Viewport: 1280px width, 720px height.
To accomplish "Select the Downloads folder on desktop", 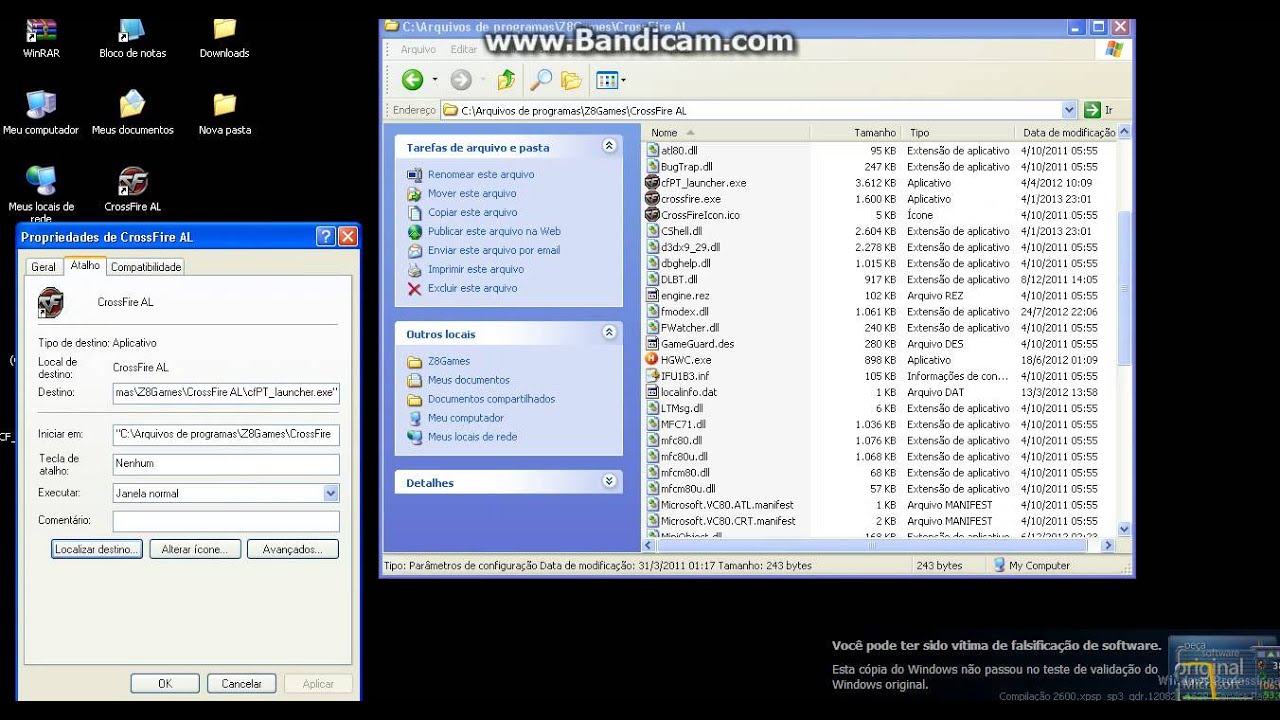I will coord(224,38).
